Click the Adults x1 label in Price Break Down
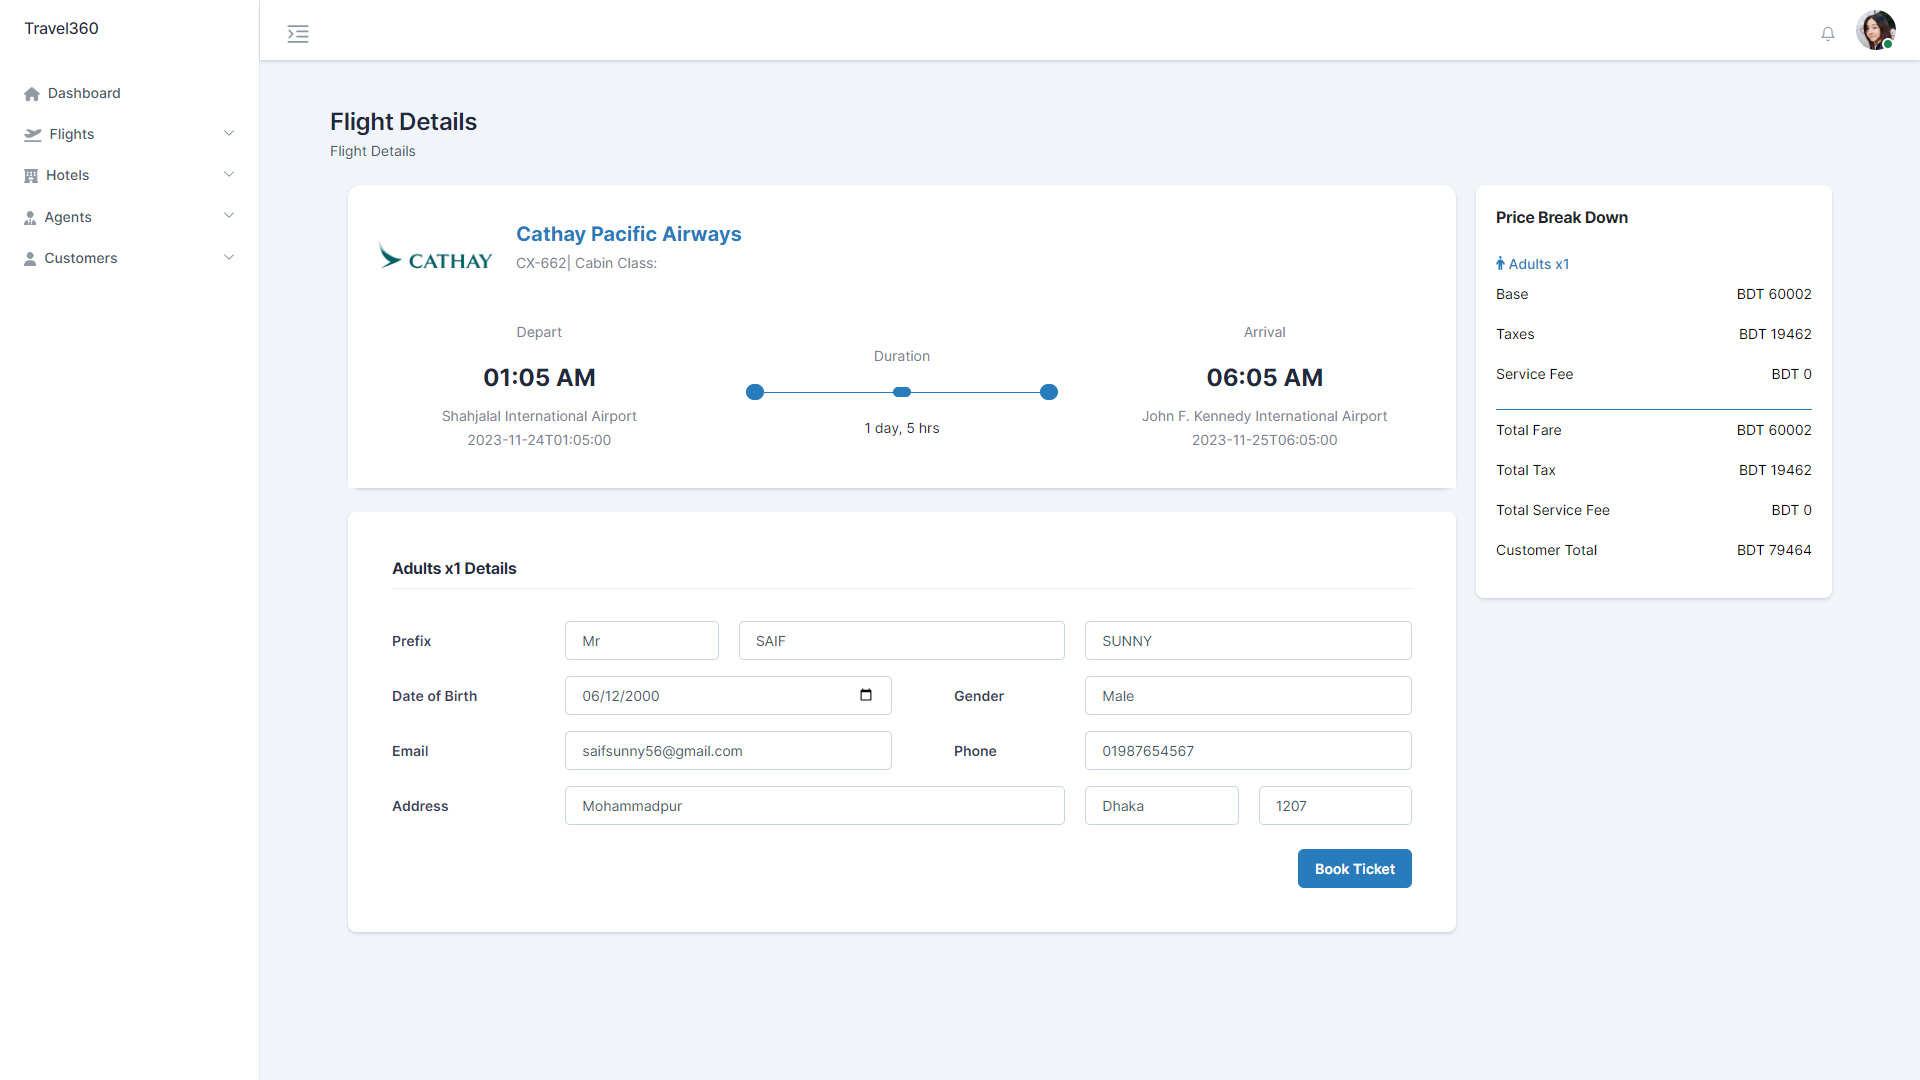Viewport: 1920px width, 1080px height. point(1539,264)
